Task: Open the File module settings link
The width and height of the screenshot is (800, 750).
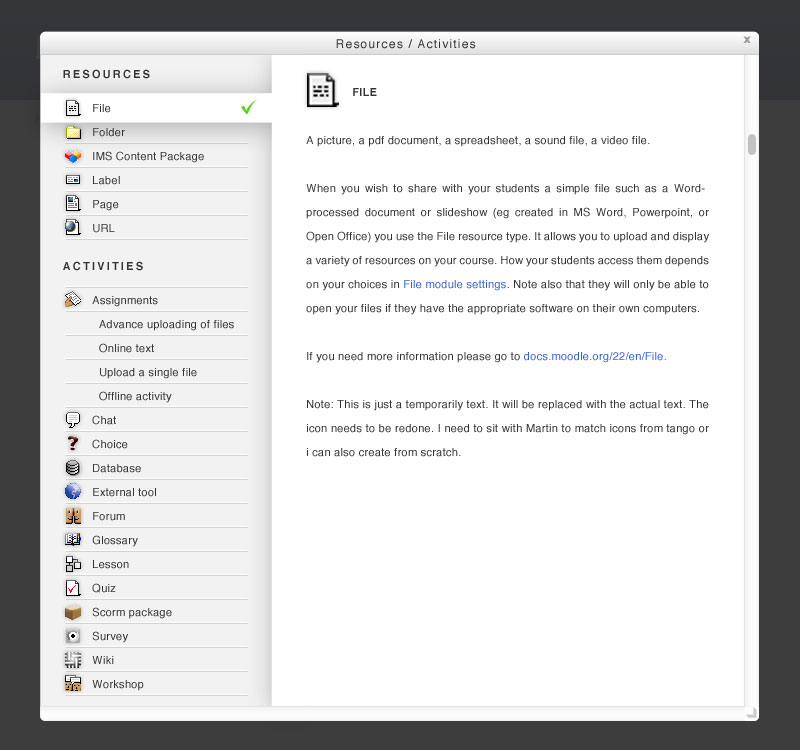Action: click(454, 284)
